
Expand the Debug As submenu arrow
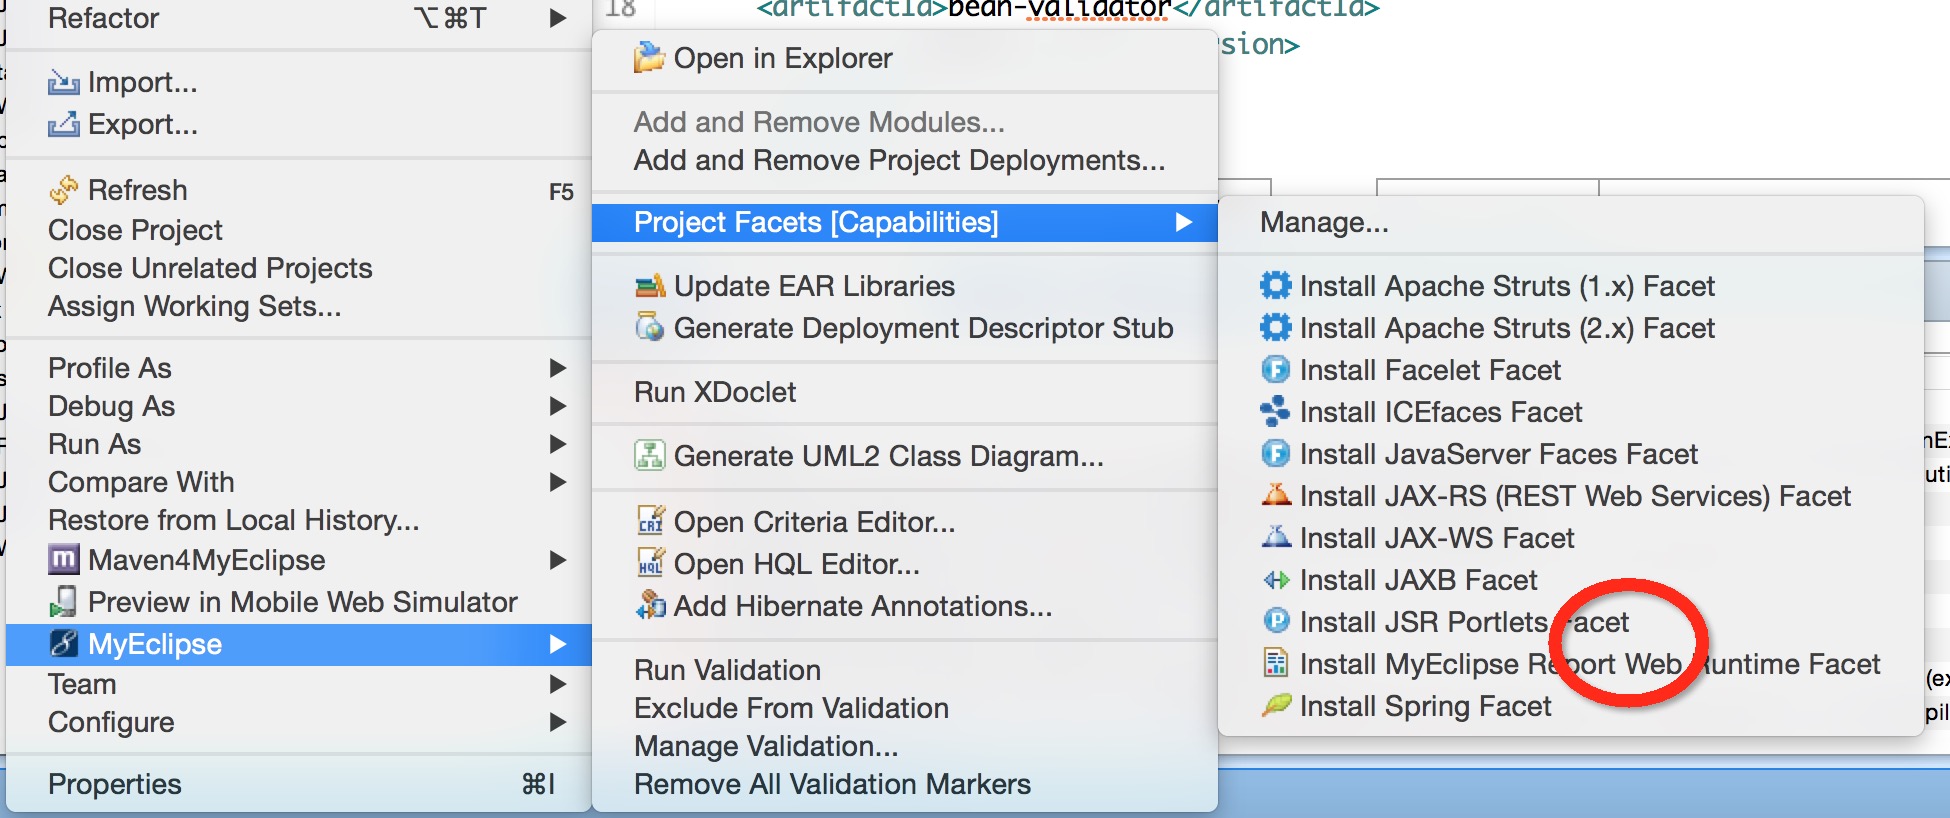[558, 406]
